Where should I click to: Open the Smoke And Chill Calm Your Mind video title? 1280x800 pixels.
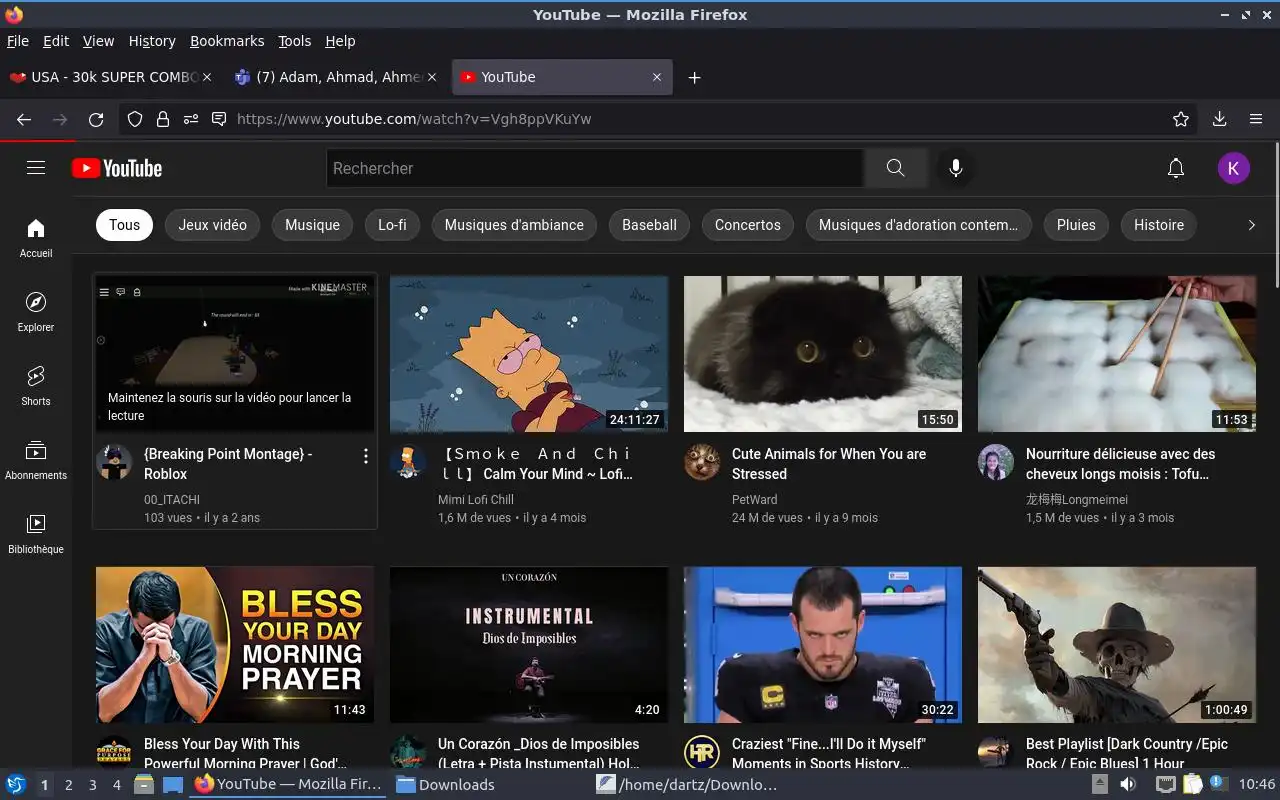(536, 464)
